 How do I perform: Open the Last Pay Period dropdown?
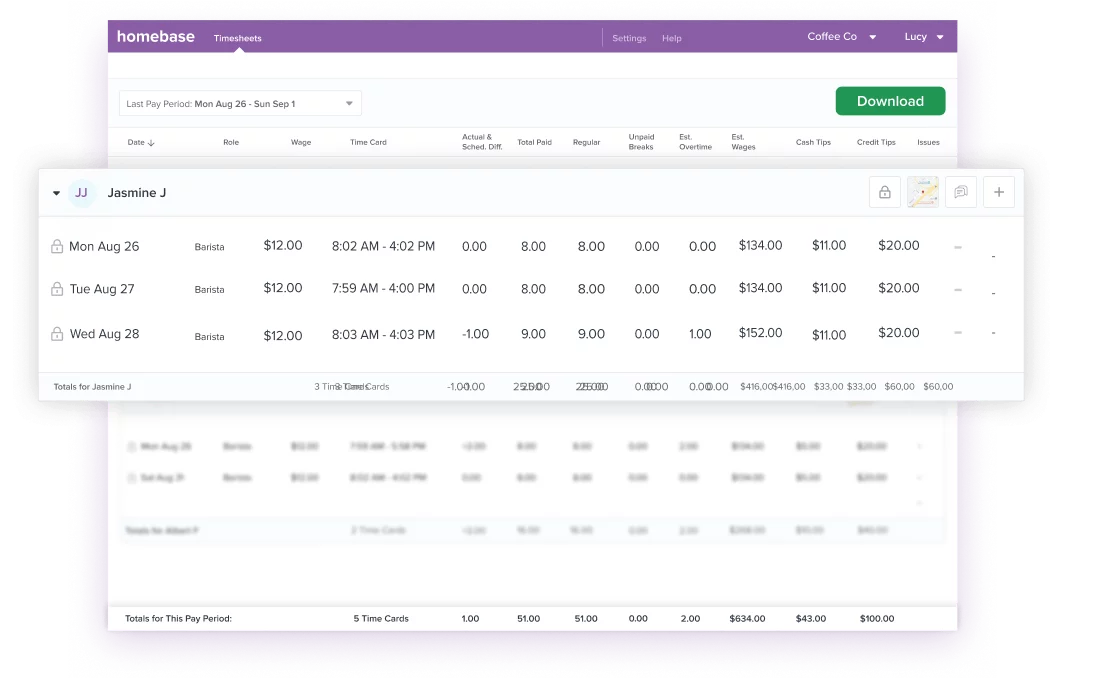[x=240, y=103]
